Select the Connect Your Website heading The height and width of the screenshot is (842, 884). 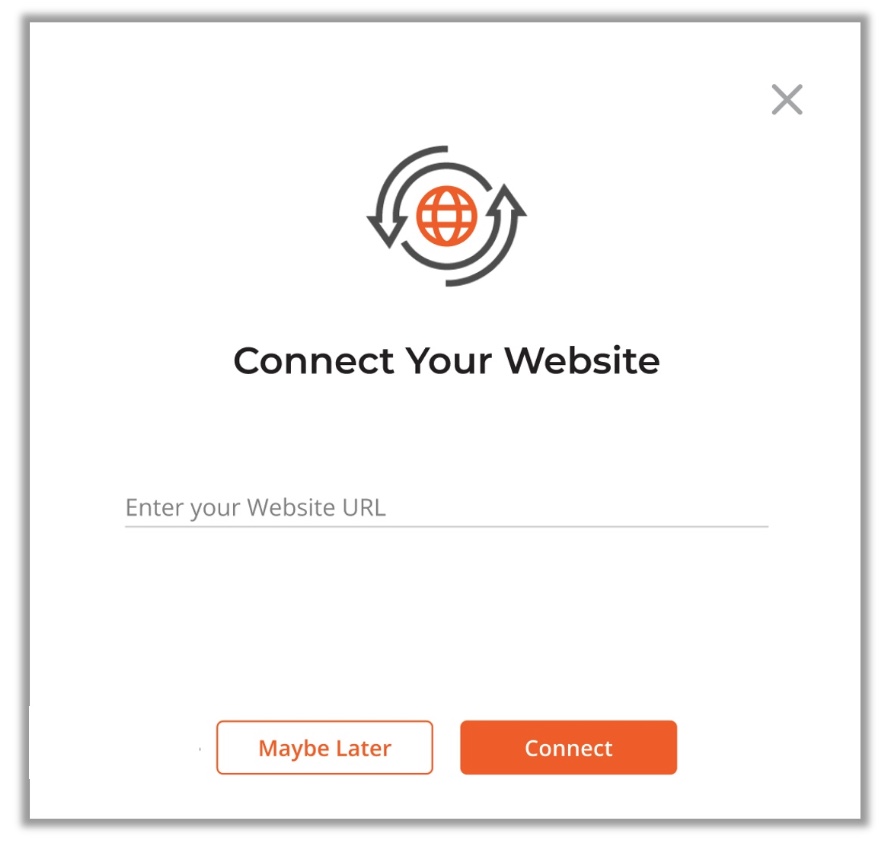click(447, 361)
